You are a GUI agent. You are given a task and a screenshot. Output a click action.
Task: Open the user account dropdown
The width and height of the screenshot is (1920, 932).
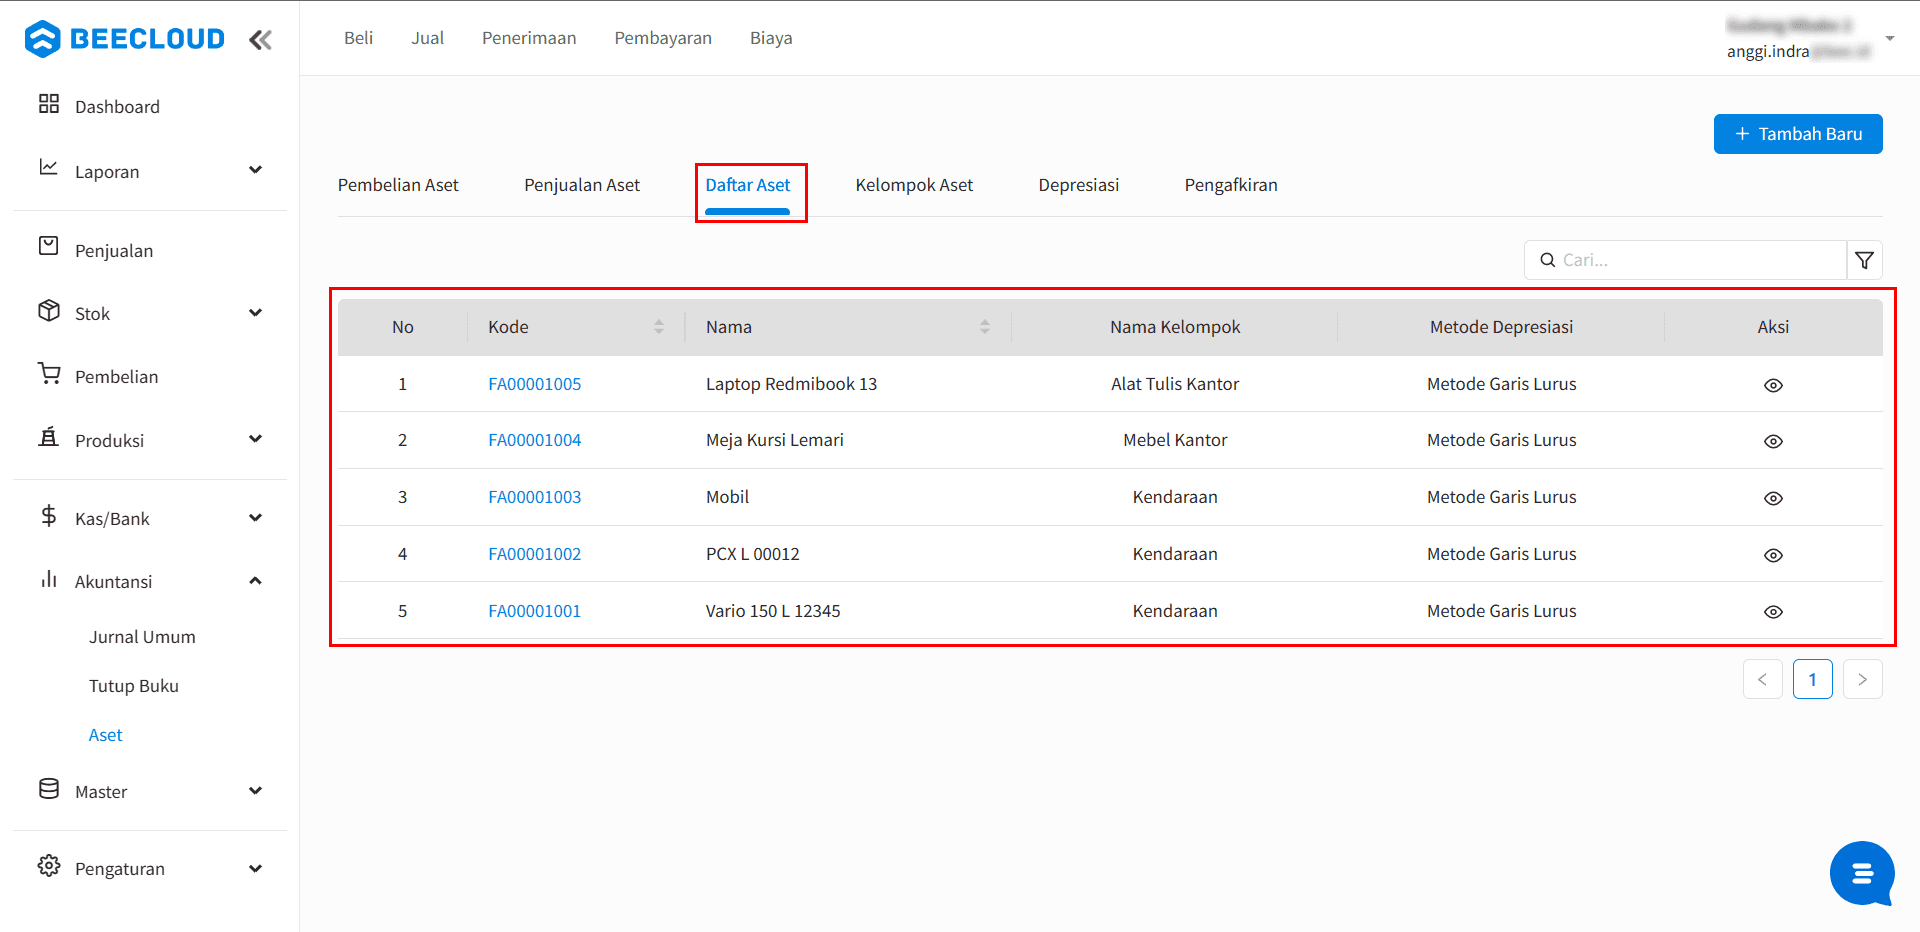[x=1889, y=38]
